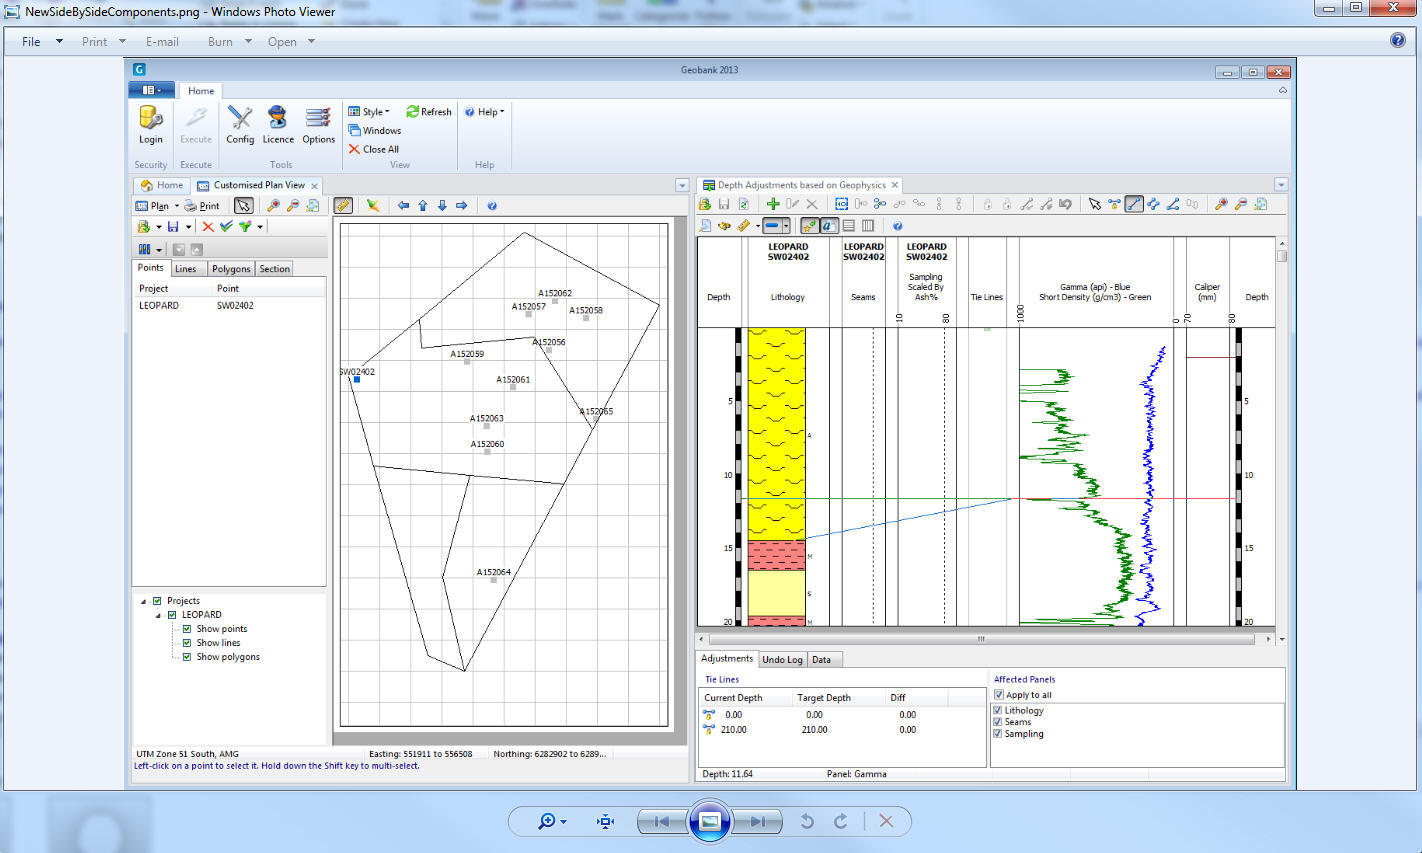Expand the Help dropdown in the ribbon

(485, 112)
